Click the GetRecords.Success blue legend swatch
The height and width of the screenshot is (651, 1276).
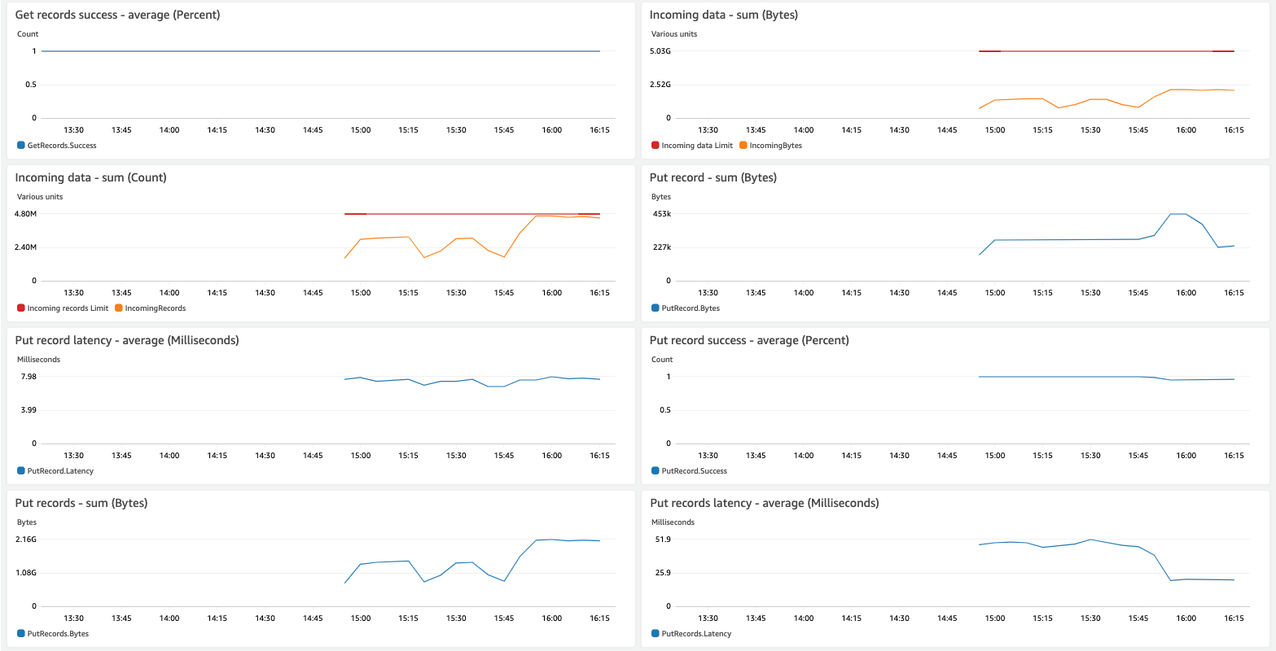coord(21,145)
